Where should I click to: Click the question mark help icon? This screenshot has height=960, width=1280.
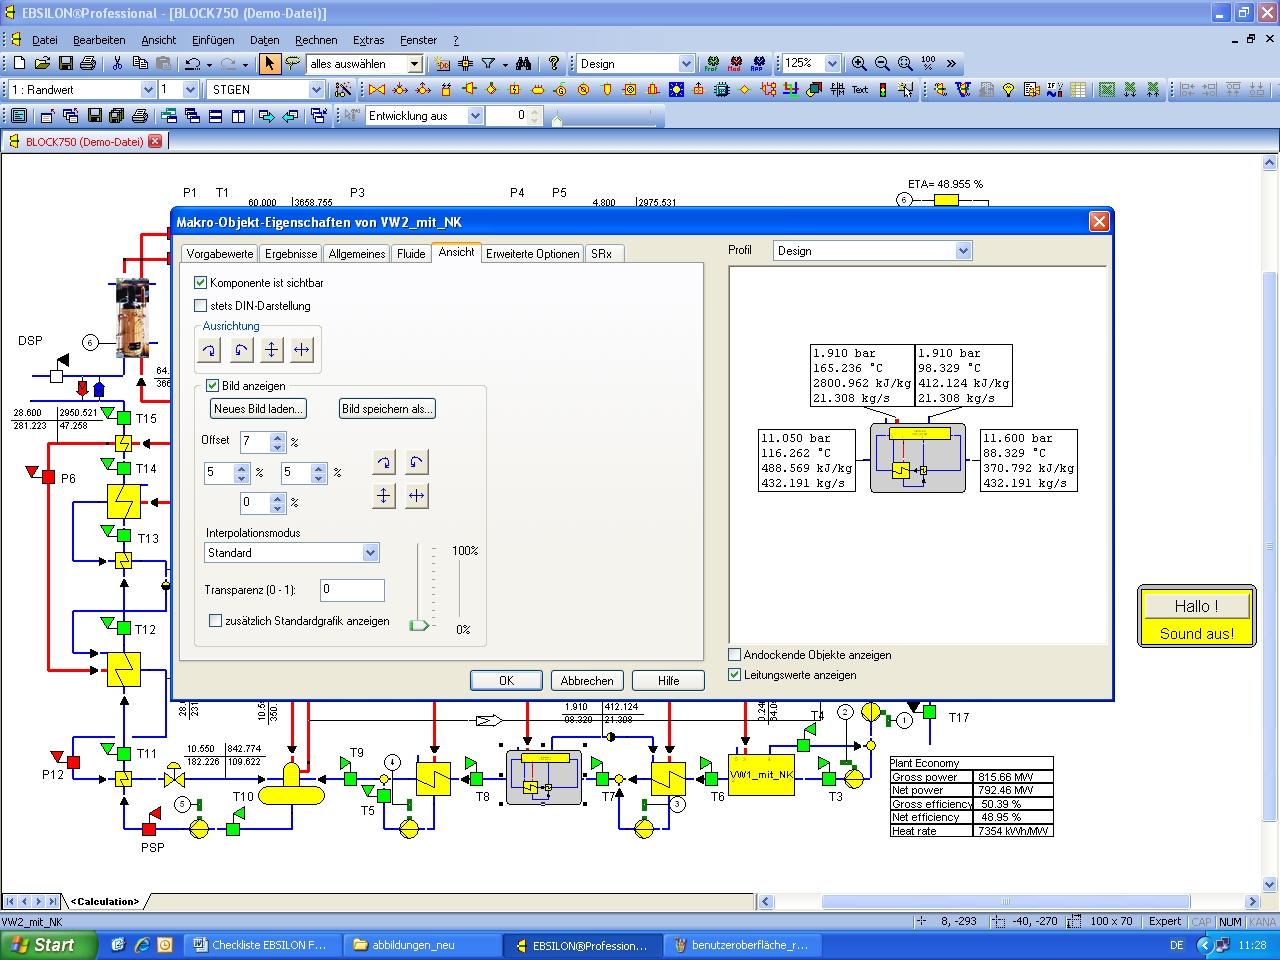[x=554, y=63]
